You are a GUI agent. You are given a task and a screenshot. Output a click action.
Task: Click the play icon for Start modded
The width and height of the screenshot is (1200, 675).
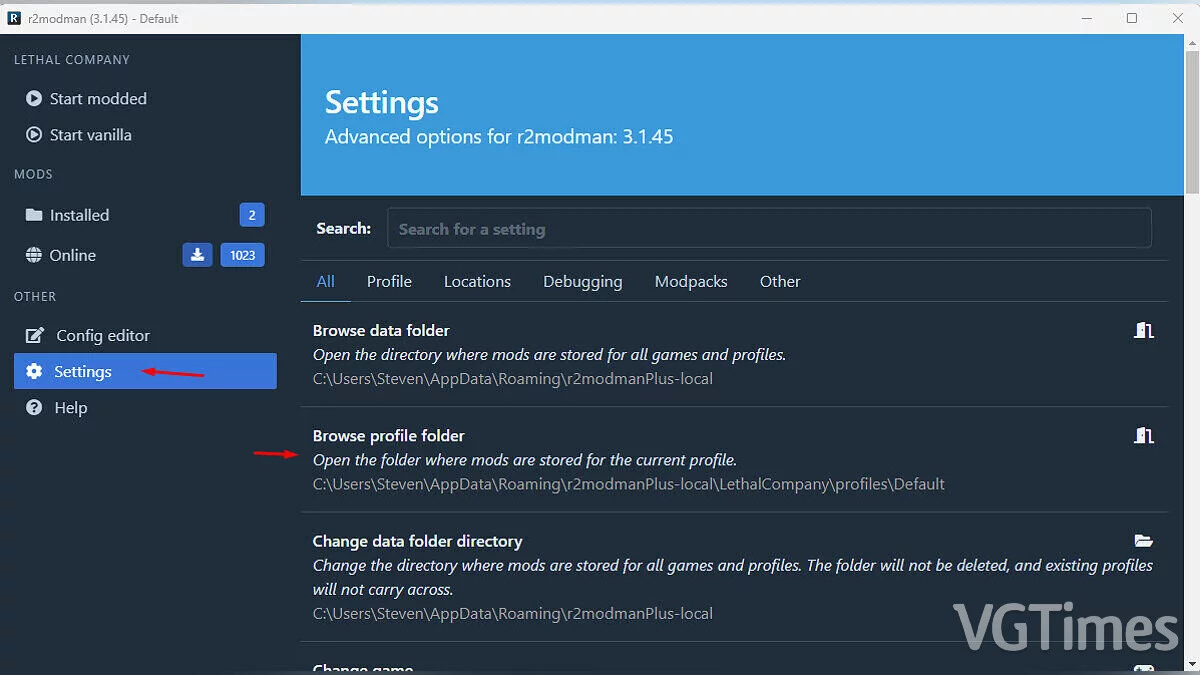[x=34, y=99]
